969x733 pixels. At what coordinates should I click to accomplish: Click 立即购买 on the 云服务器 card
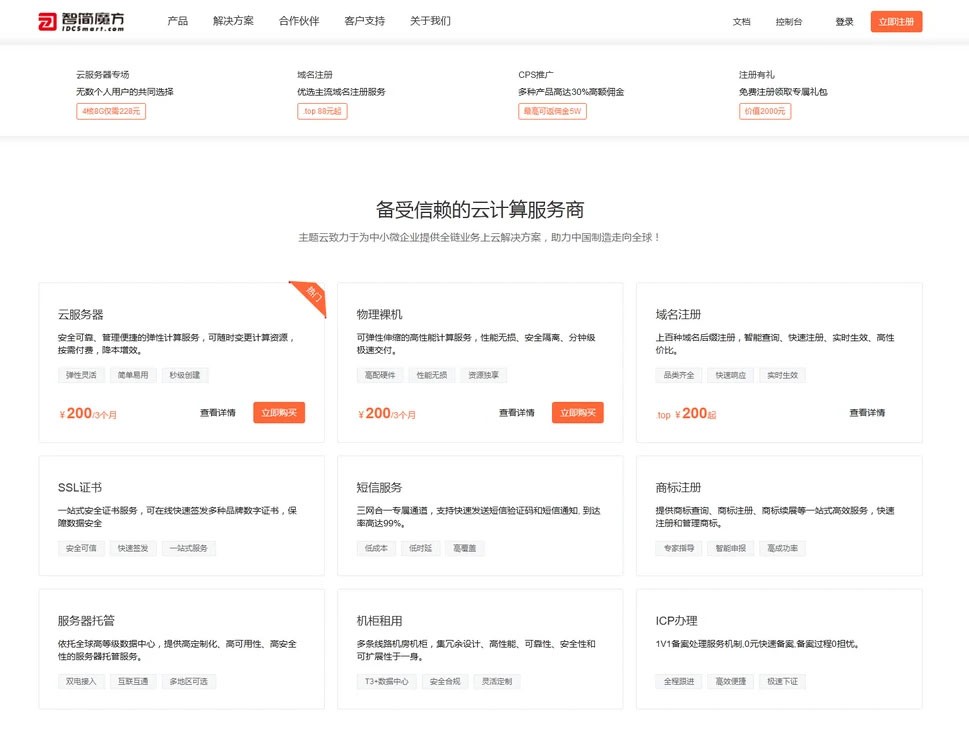[x=279, y=413]
